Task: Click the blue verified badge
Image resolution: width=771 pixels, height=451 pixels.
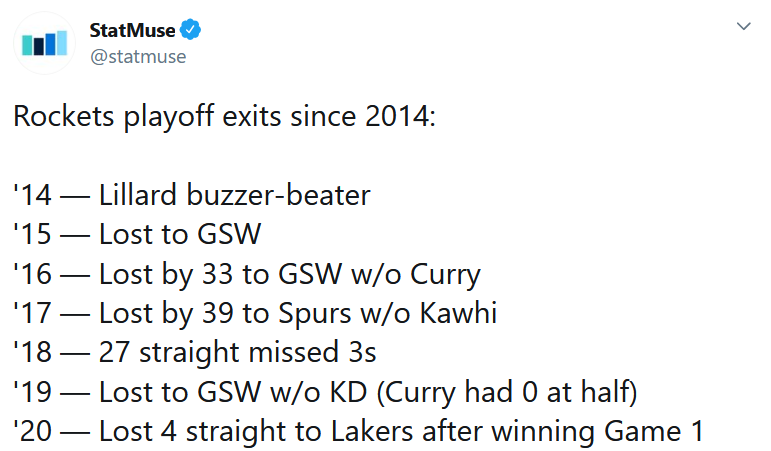Action: pos(190,30)
